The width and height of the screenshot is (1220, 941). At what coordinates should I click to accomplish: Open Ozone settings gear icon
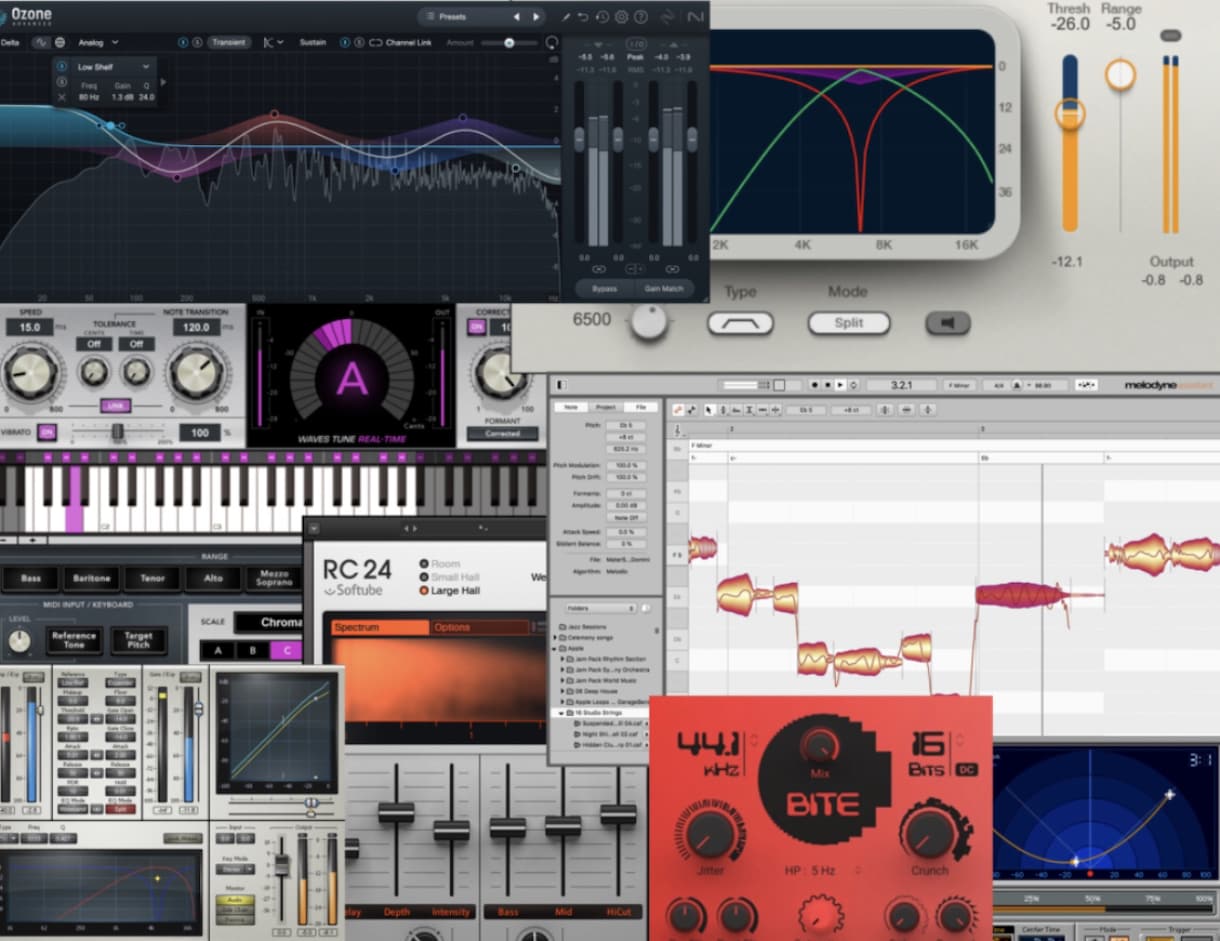click(621, 17)
